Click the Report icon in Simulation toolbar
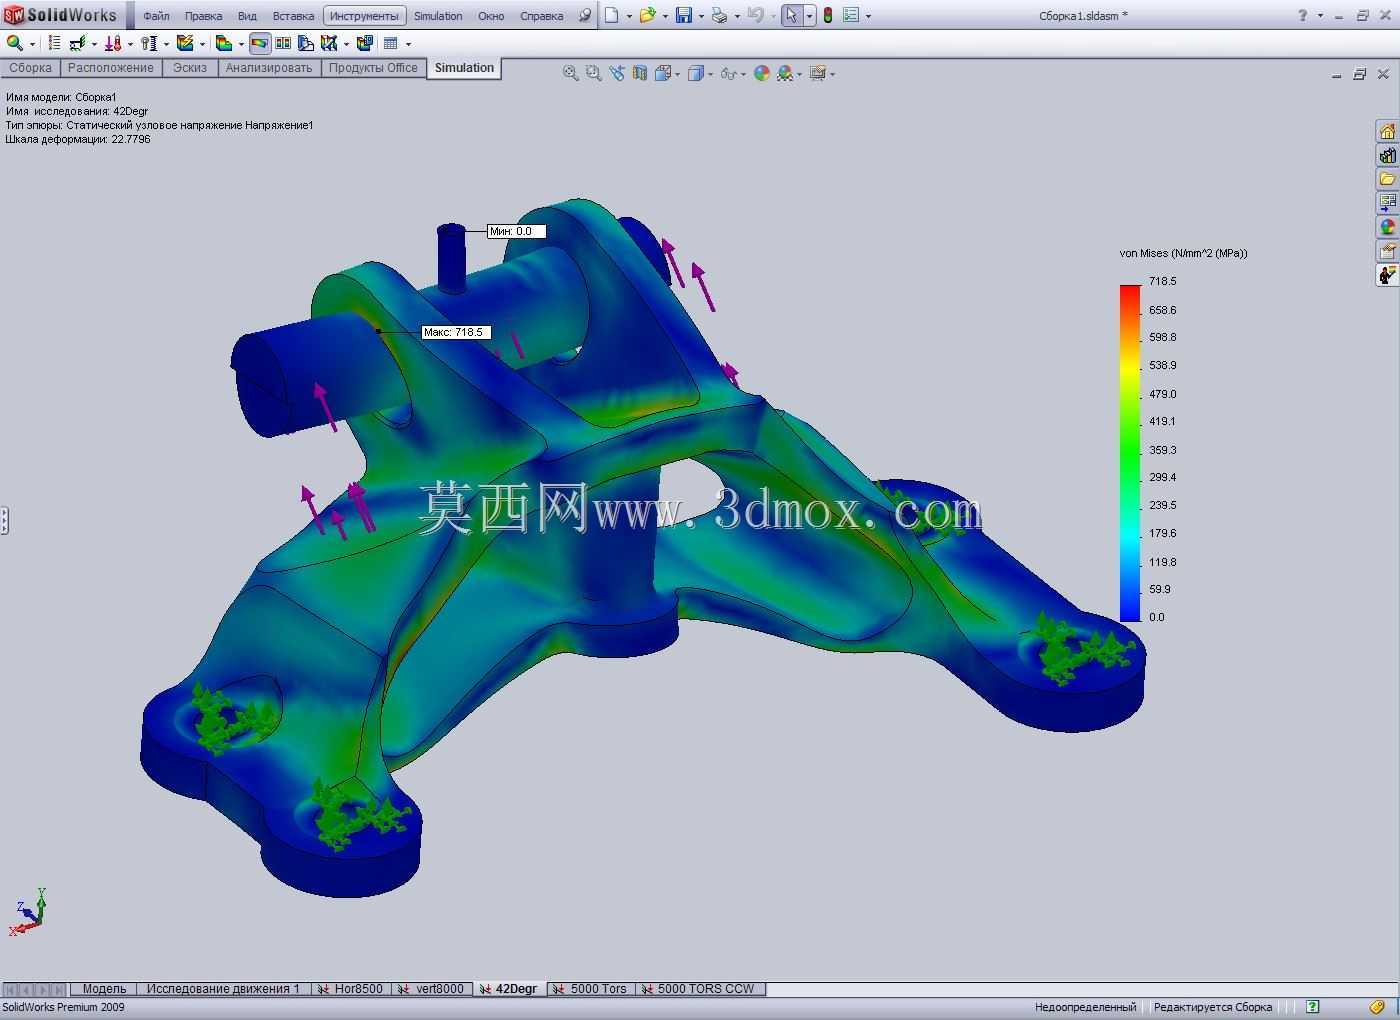The width and height of the screenshot is (1400, 1020). tap(365, 43)
